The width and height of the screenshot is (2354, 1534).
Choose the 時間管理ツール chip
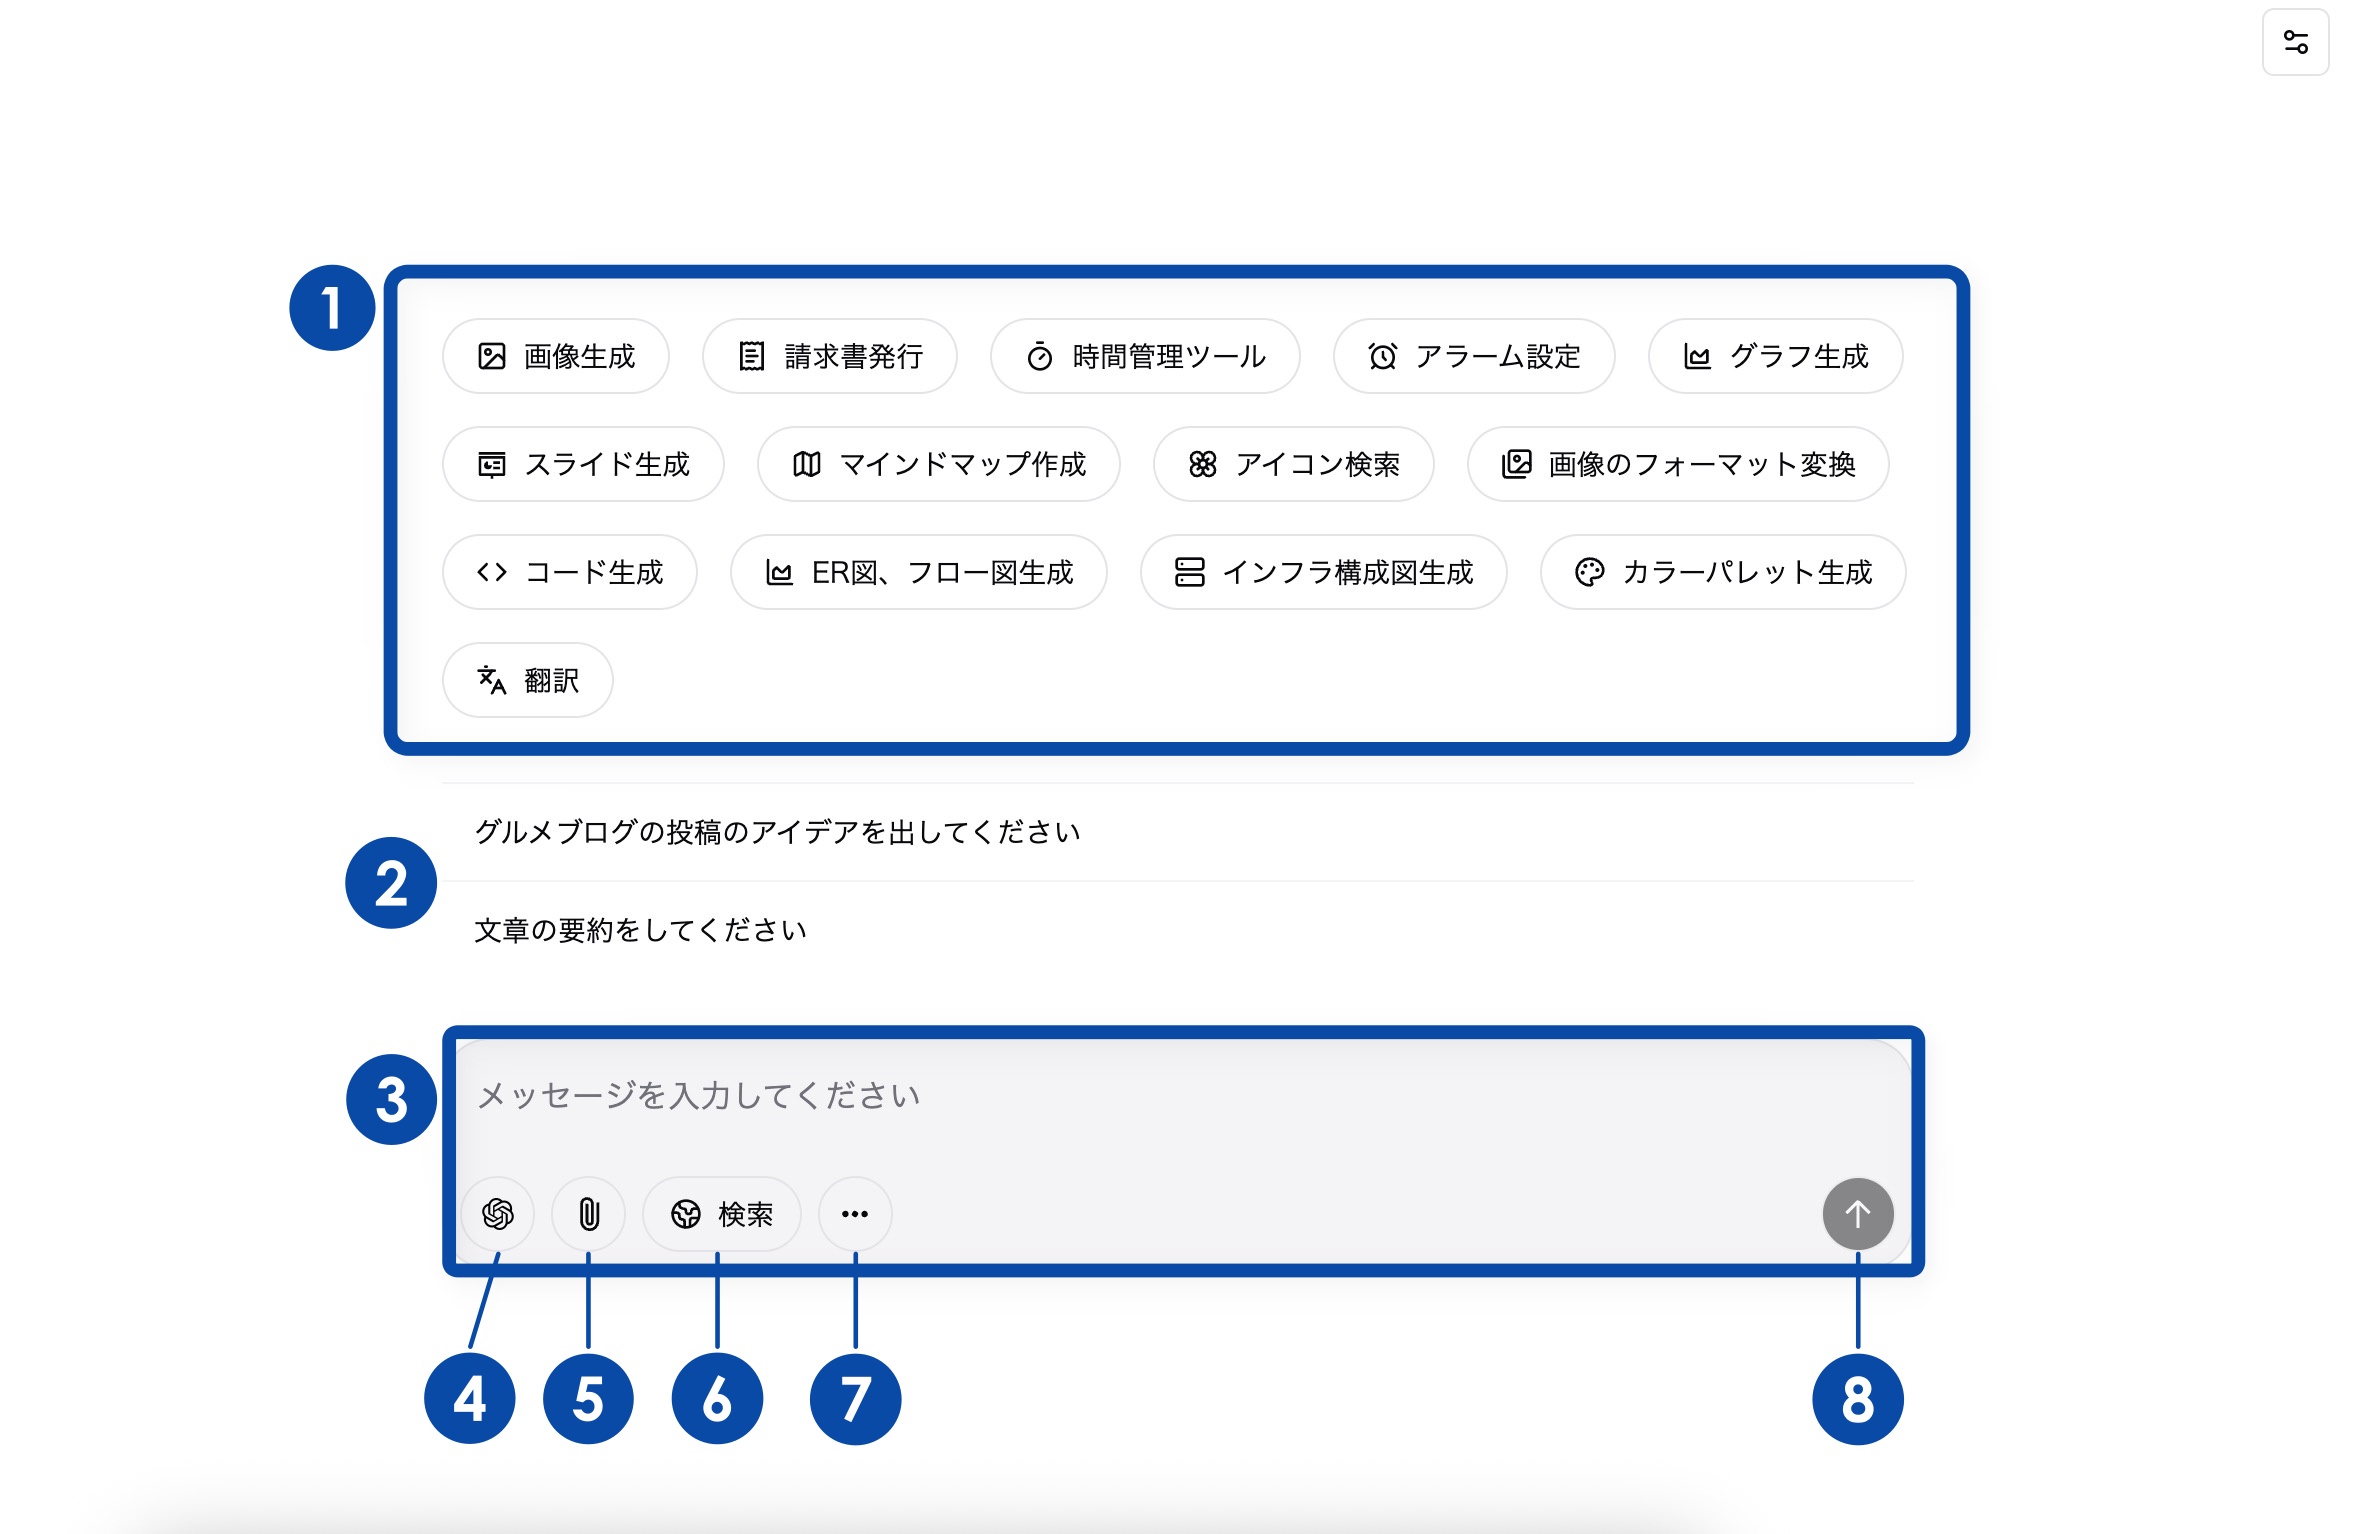tap(1145, 356)
